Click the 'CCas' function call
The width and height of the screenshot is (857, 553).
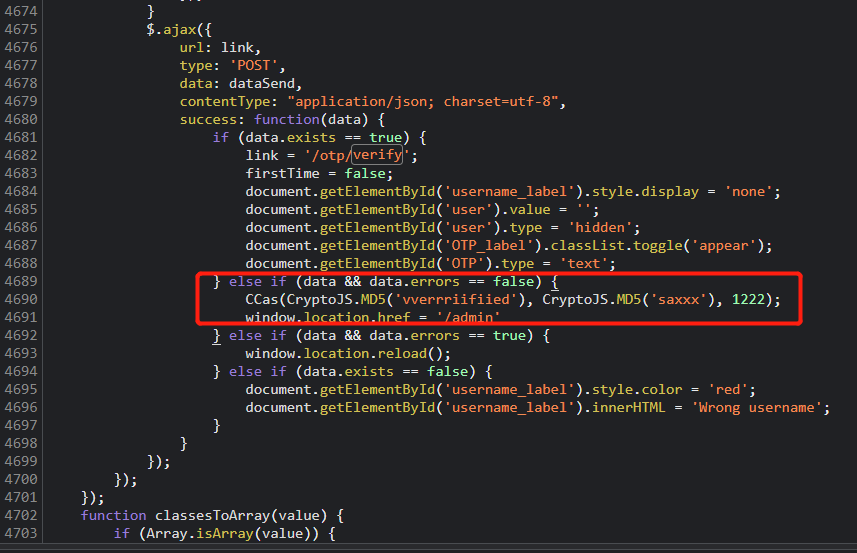click(x=262, y=300)
